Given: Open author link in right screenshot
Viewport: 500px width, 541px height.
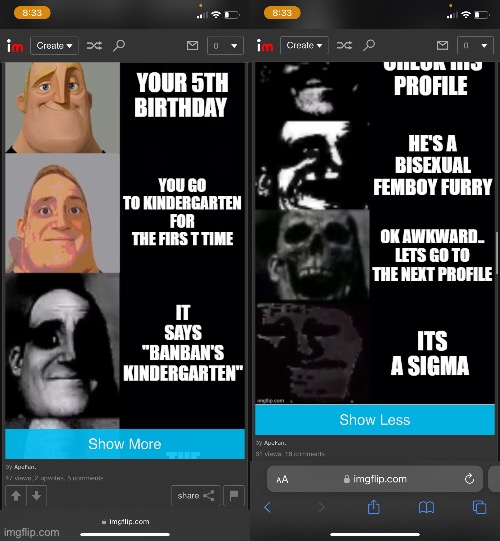Looking at the screenshot, I should (x=274, y=443).
